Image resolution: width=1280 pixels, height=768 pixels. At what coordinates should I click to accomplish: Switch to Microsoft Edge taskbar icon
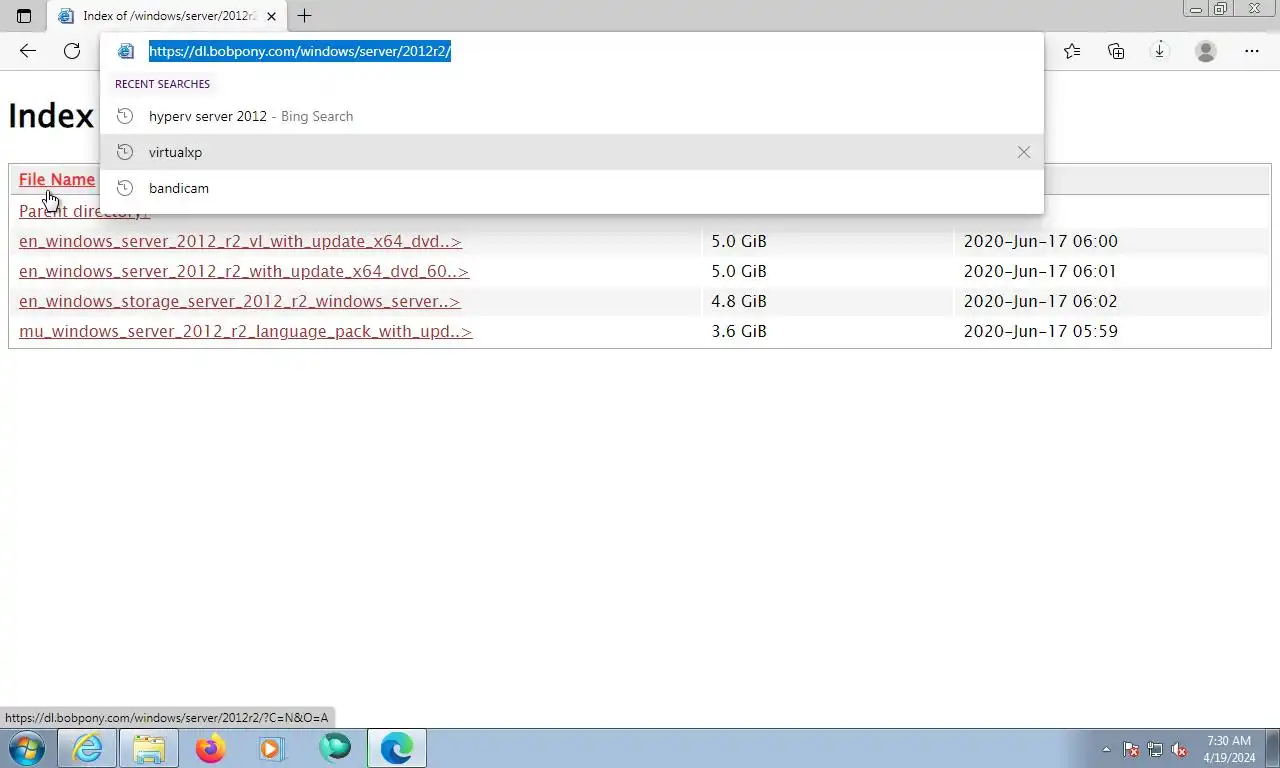(397, 748)
